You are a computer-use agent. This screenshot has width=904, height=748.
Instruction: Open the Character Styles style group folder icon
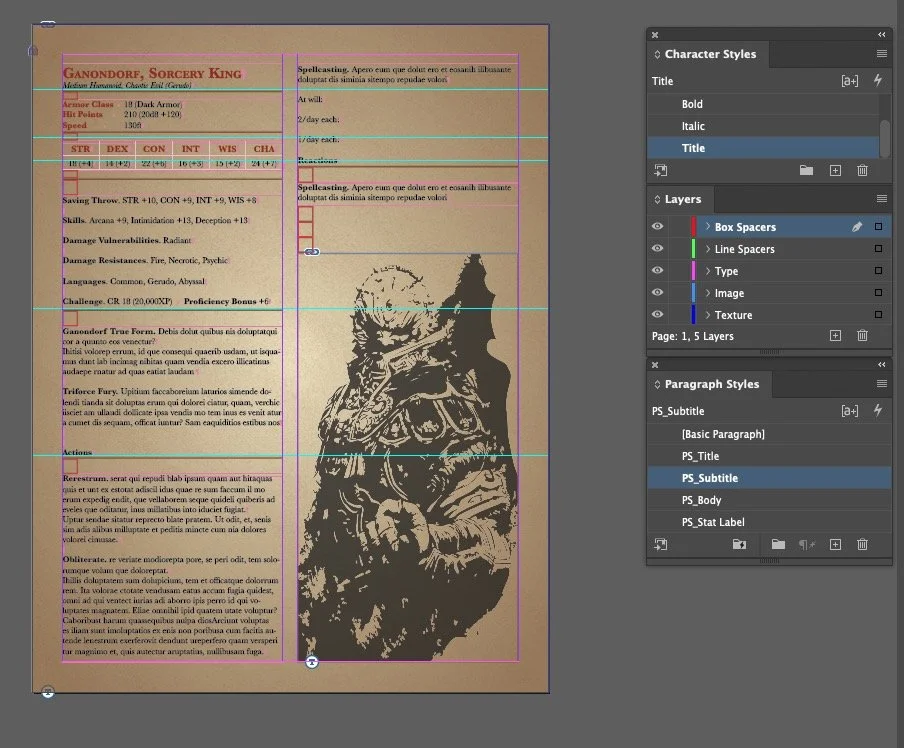pos(806,170)
